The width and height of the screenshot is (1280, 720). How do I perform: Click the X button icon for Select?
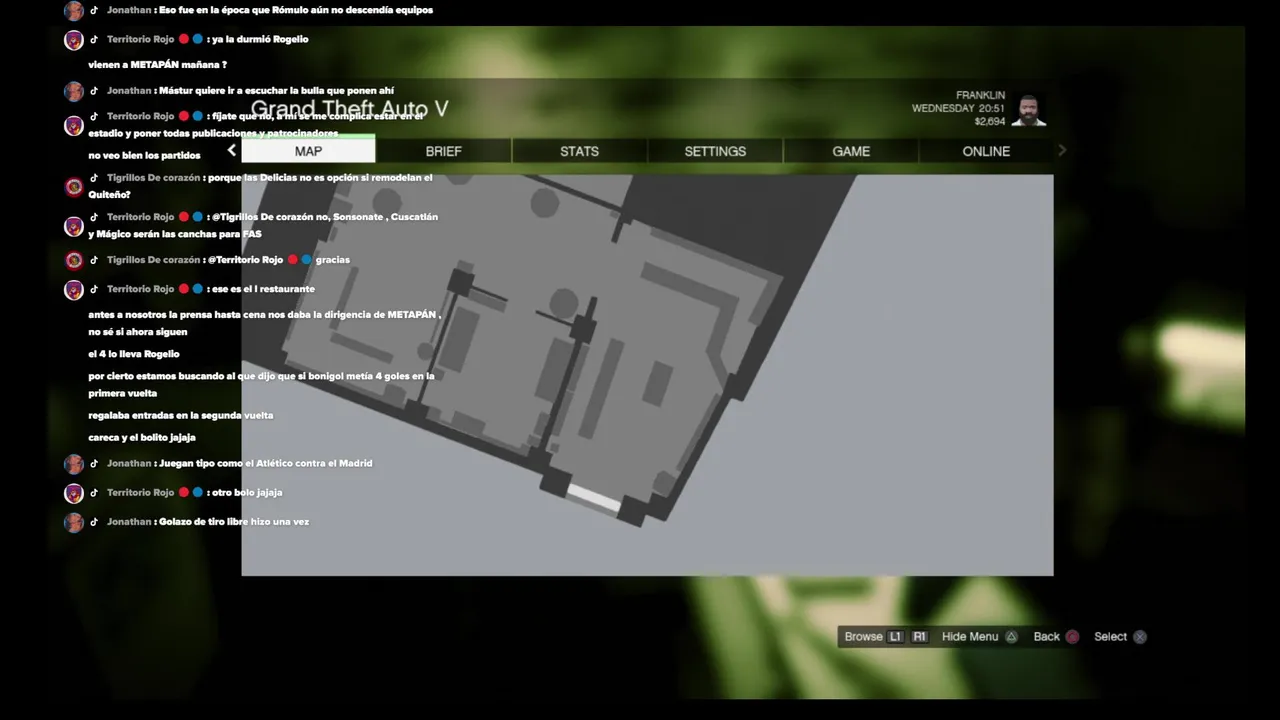(x=1139, y=637)
